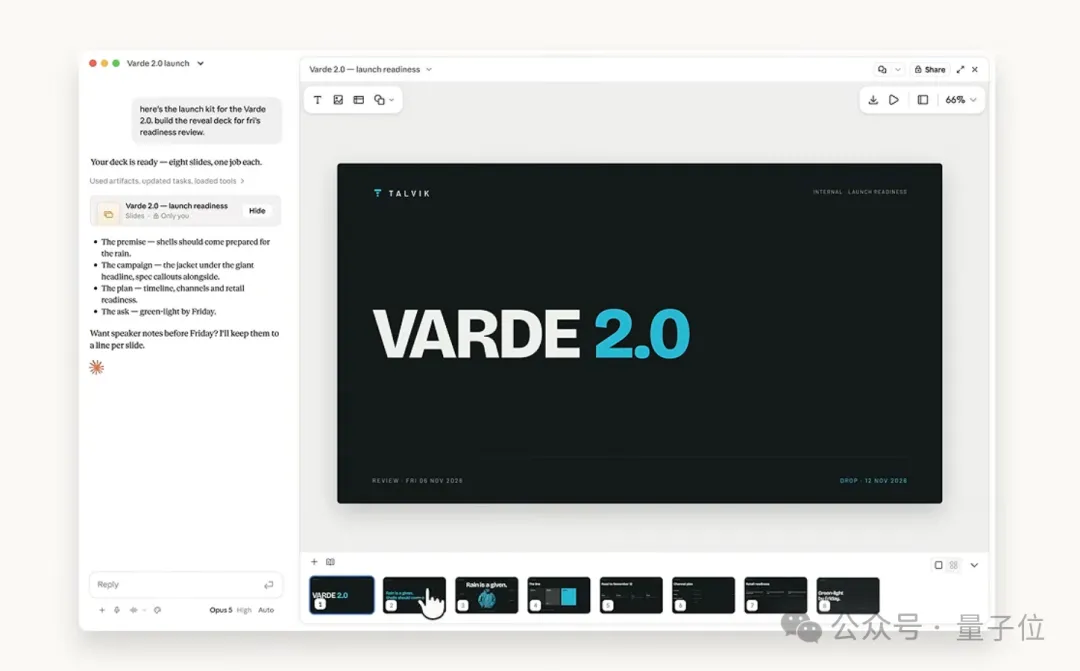The image size is (1080, 671).
Task: Open the comments icon in the header
Action: click(x=882, y=70)
